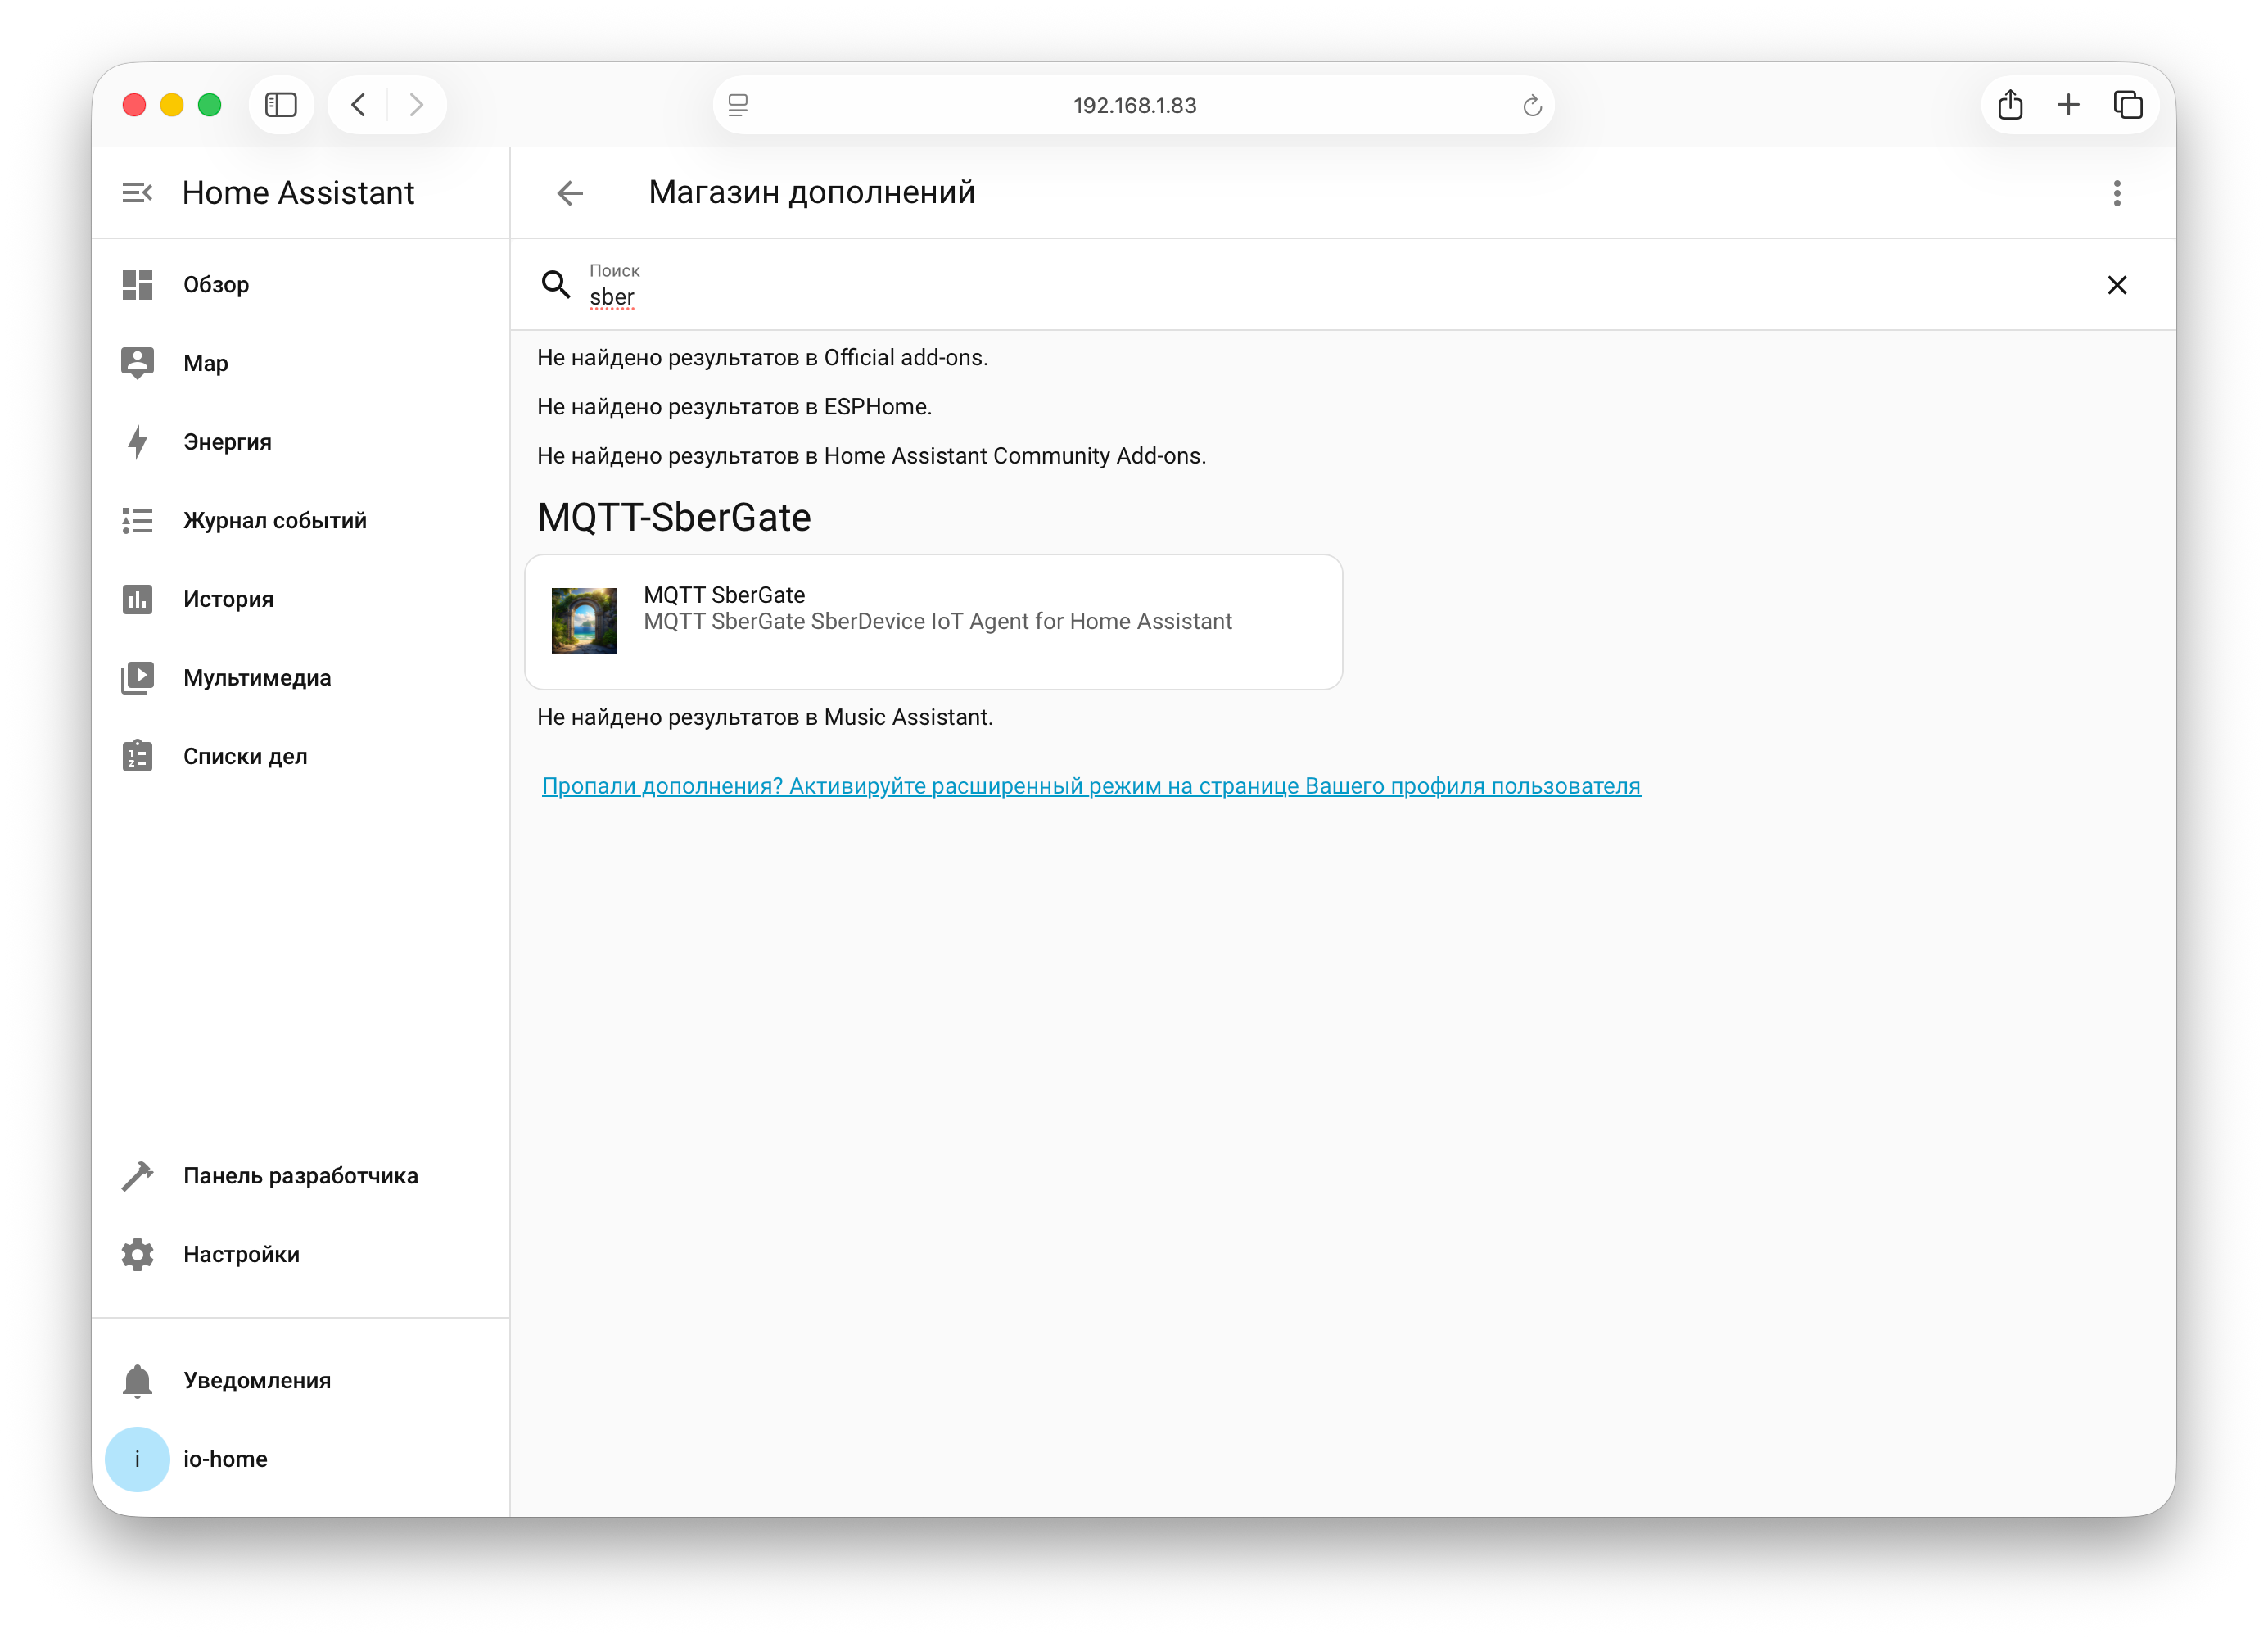This screenshot has width=2268, height=1638.
Task: Select the История chart icon
Action: tap(137, 598)
